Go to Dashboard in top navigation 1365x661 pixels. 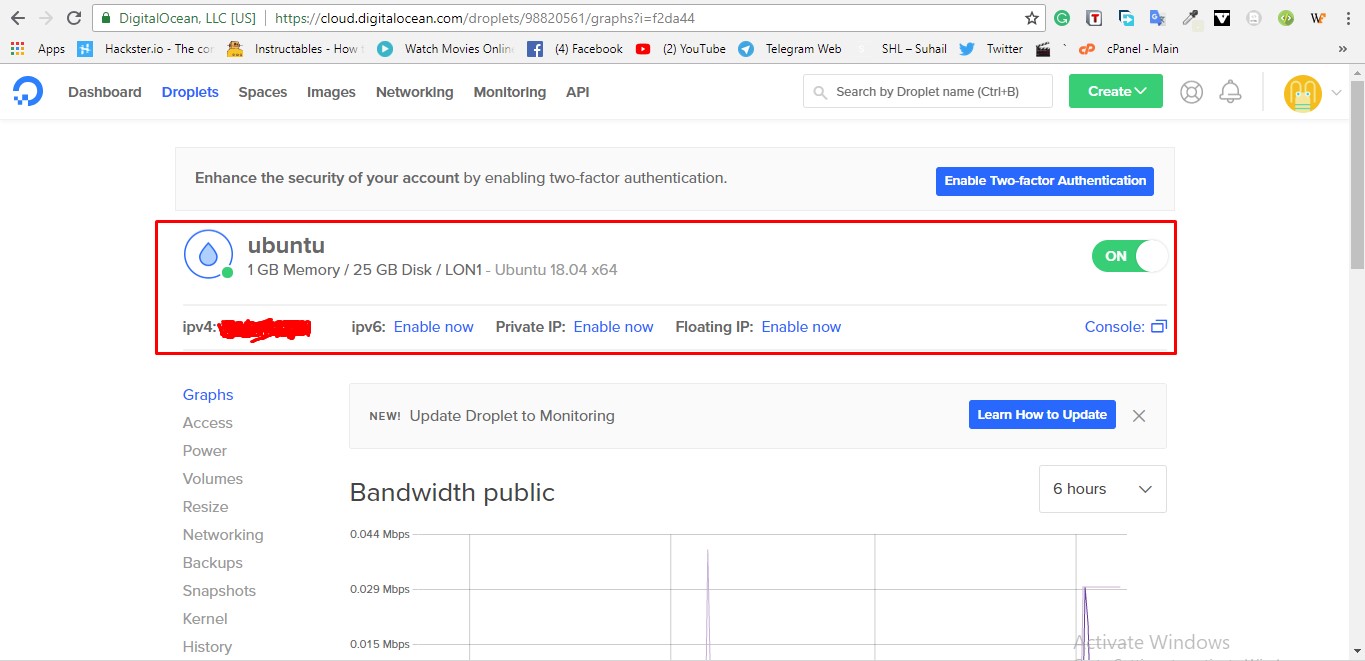[105, 92]
